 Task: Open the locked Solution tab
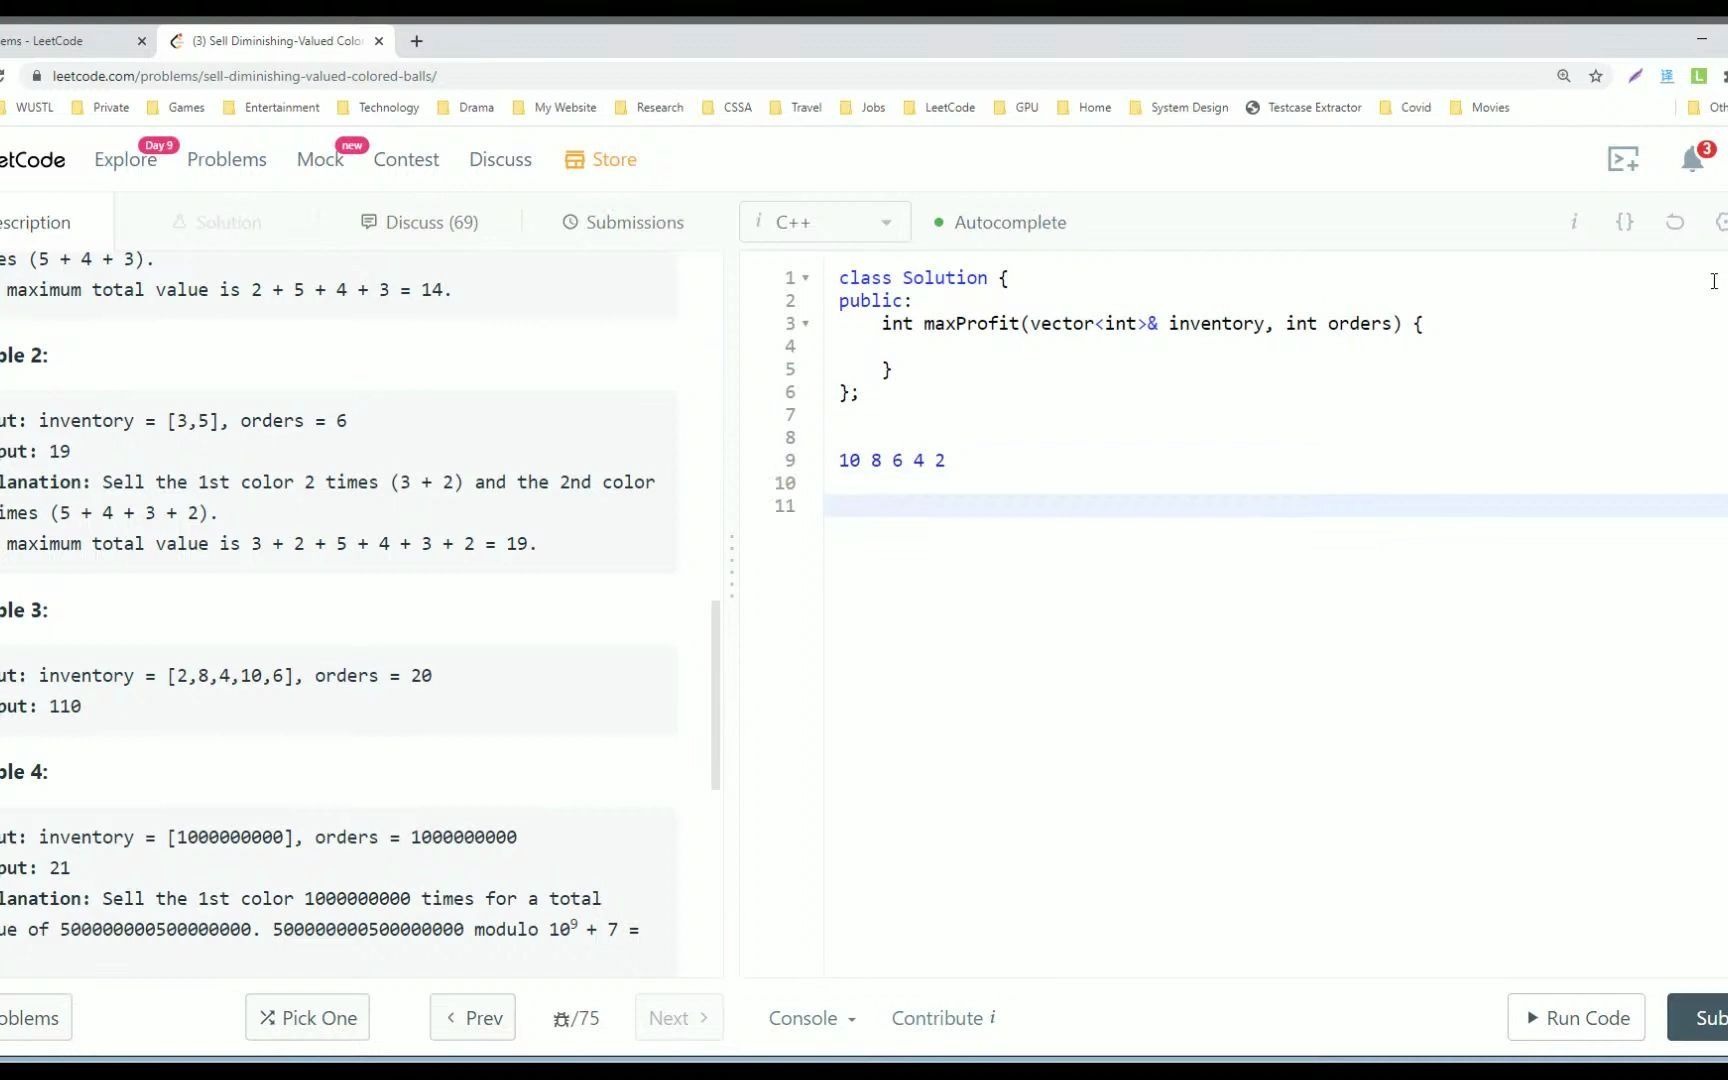[217, 222]
